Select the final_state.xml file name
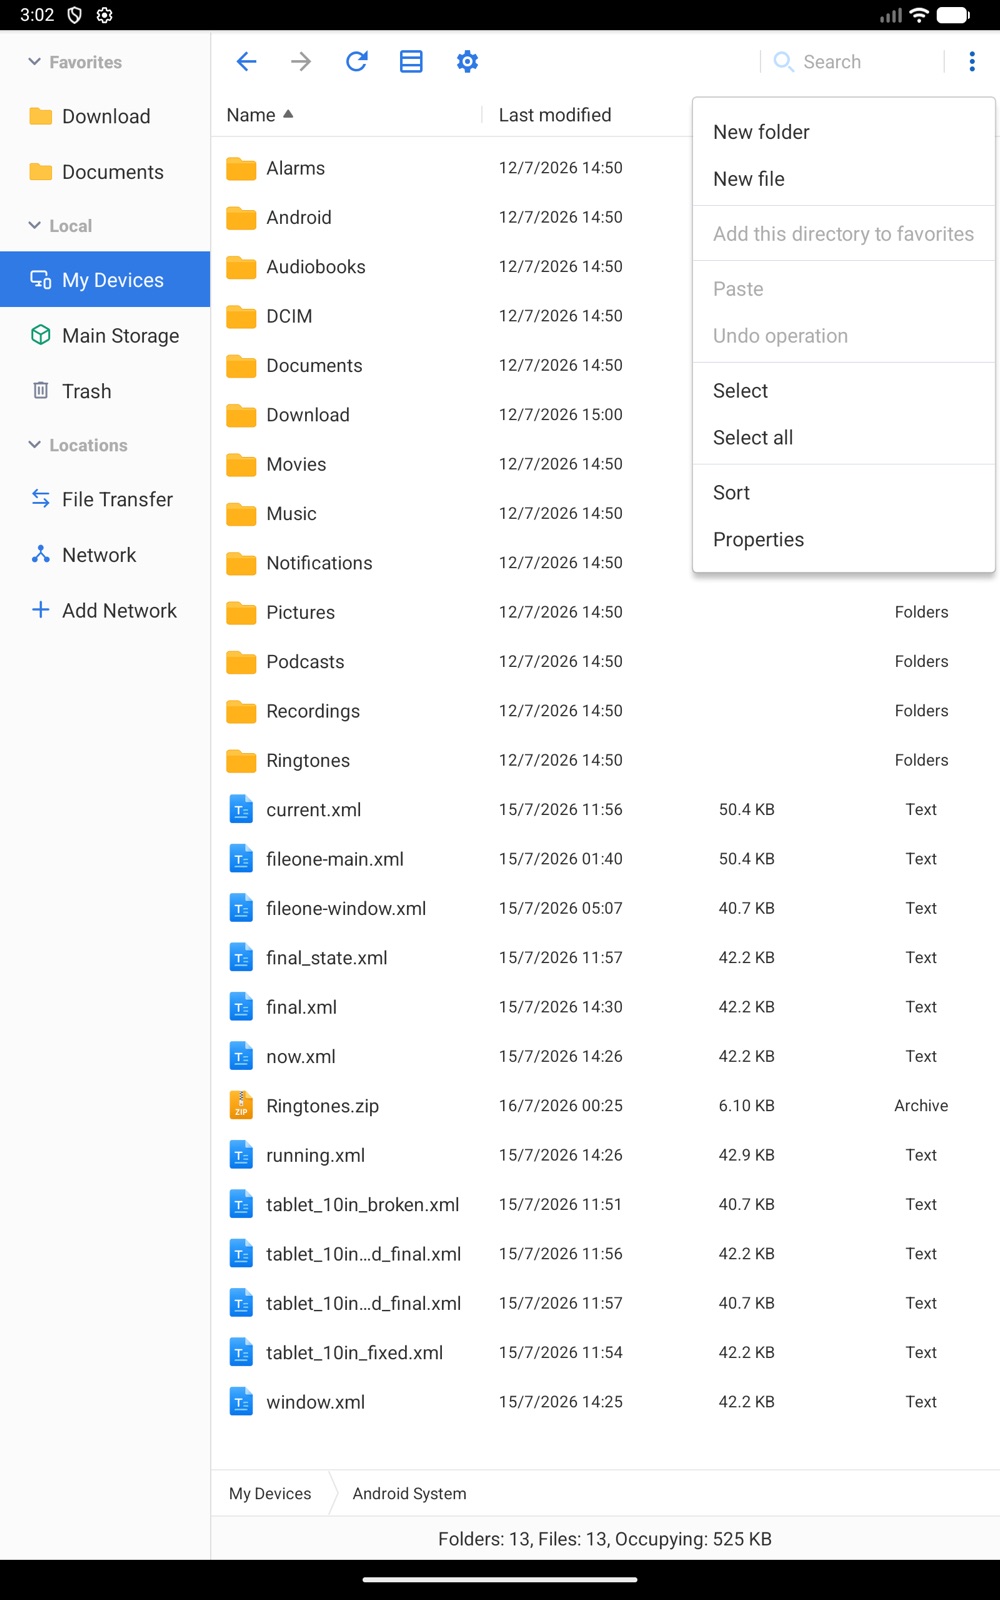1000x1600 pixels. 327,958
